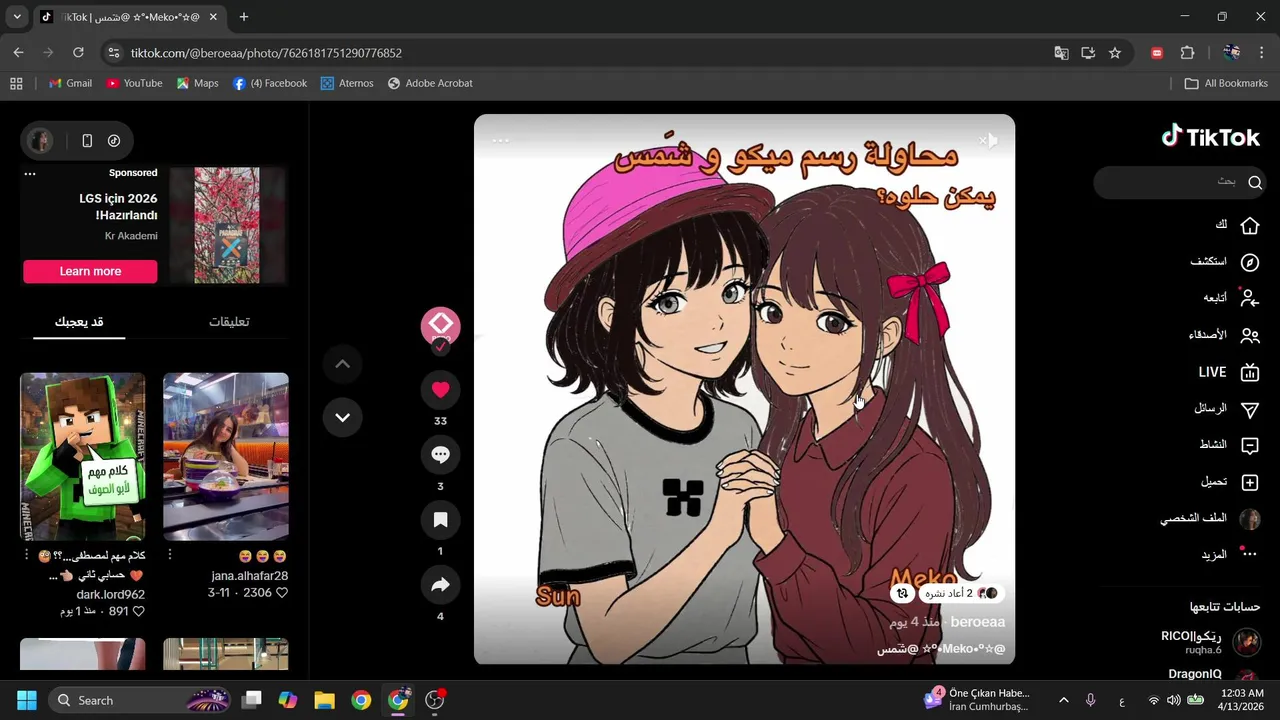Open the compass icon in the floating pill
The image size is (1280, 720).
coord(114,141)
